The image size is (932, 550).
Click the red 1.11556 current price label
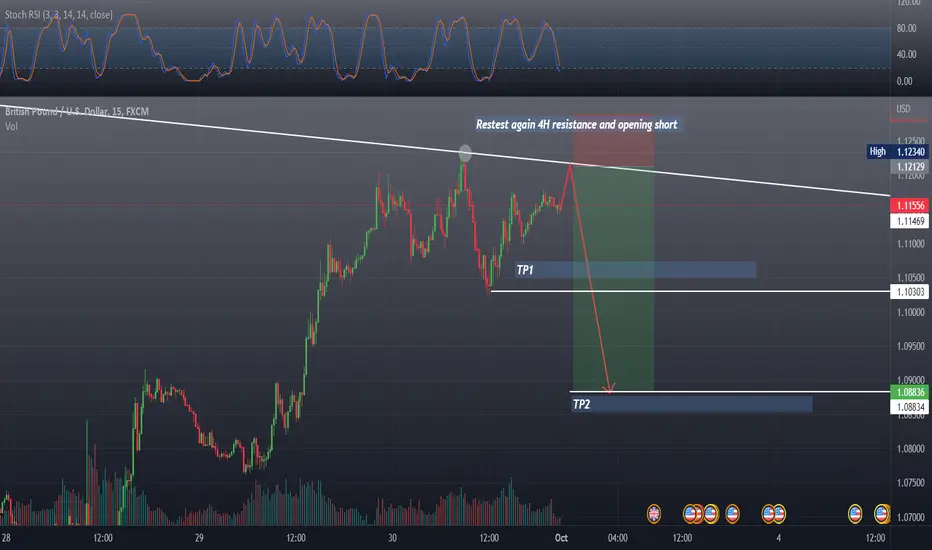(909, 206)
